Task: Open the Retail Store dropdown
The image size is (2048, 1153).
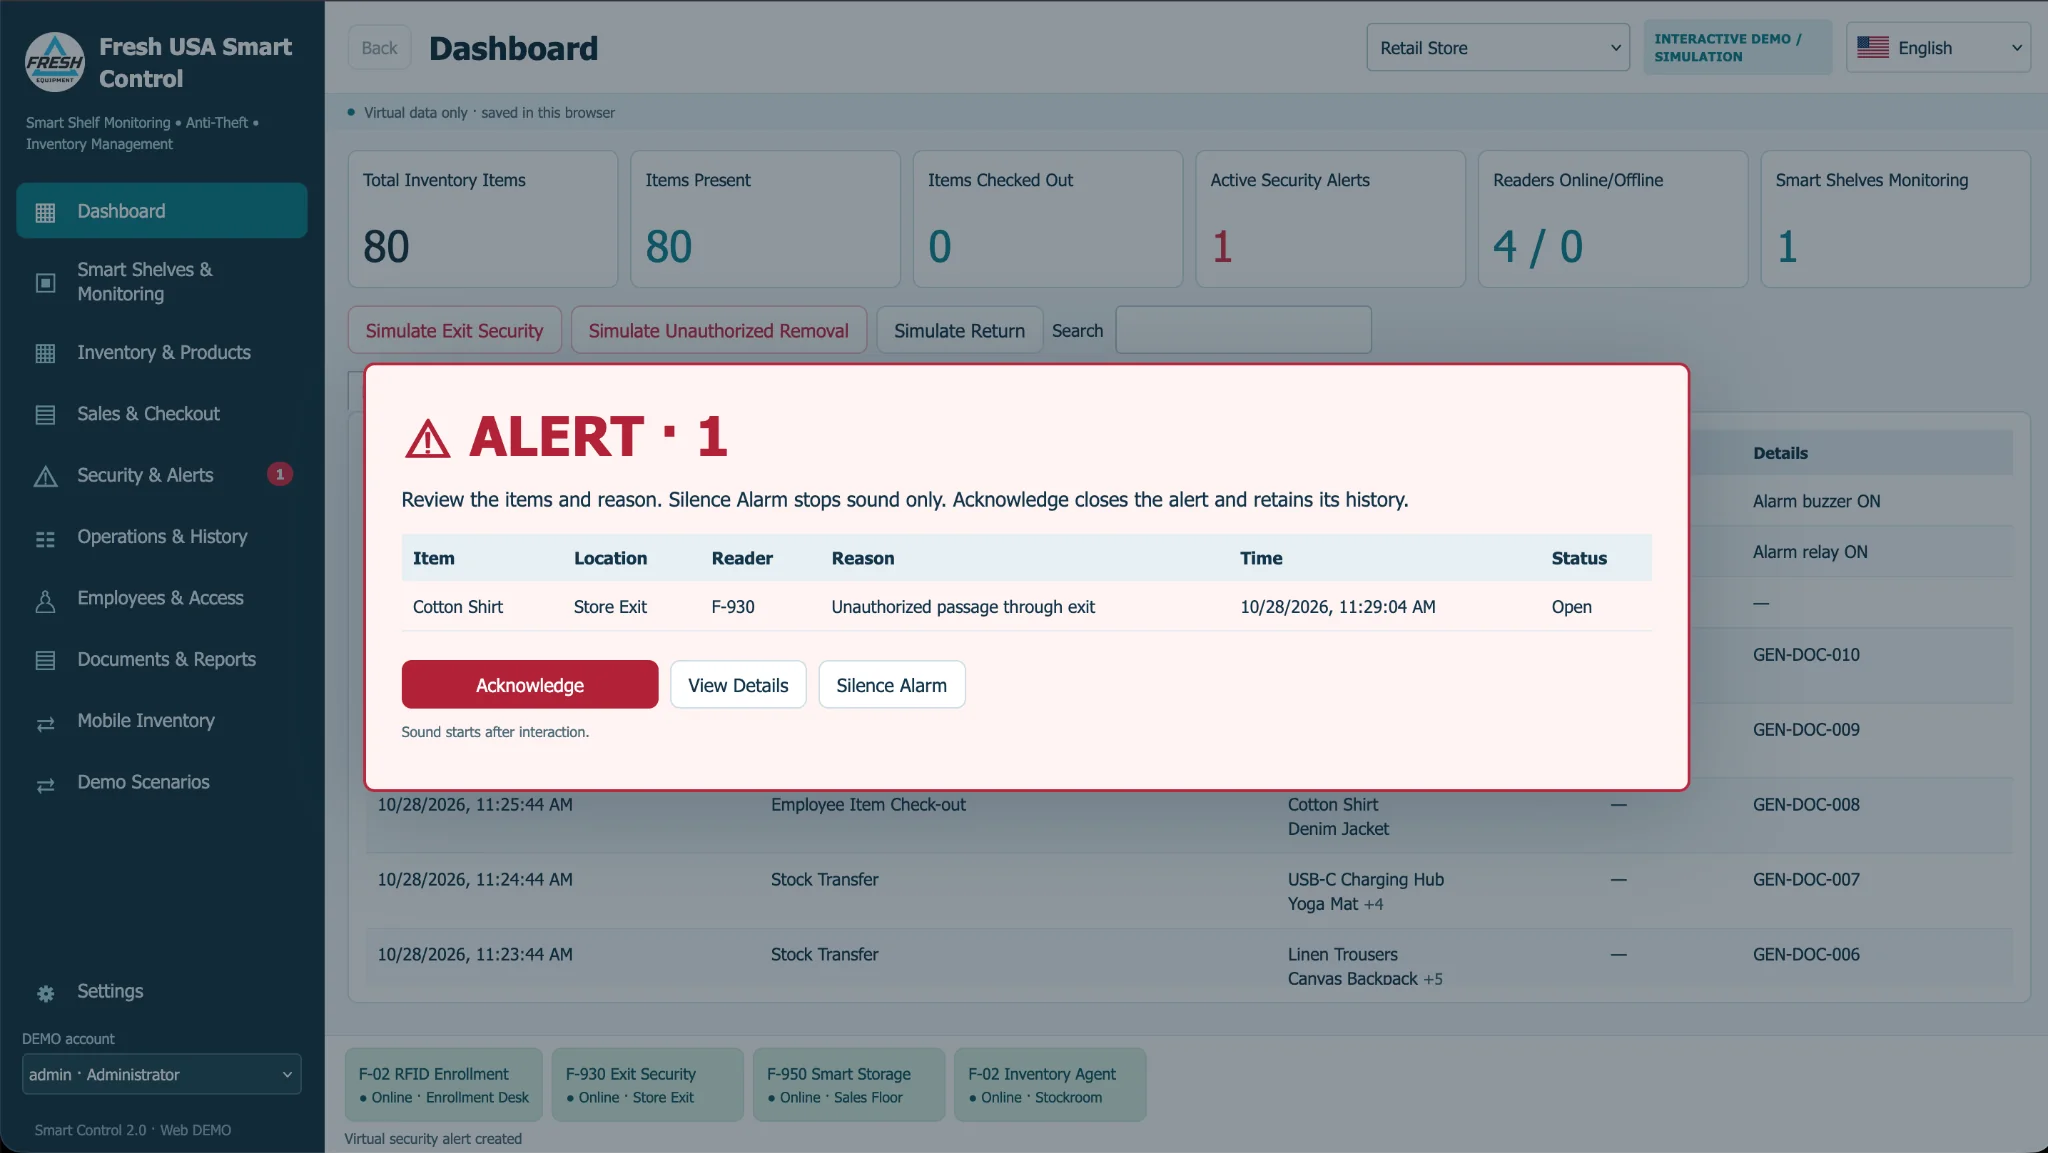Action: 1497,47
